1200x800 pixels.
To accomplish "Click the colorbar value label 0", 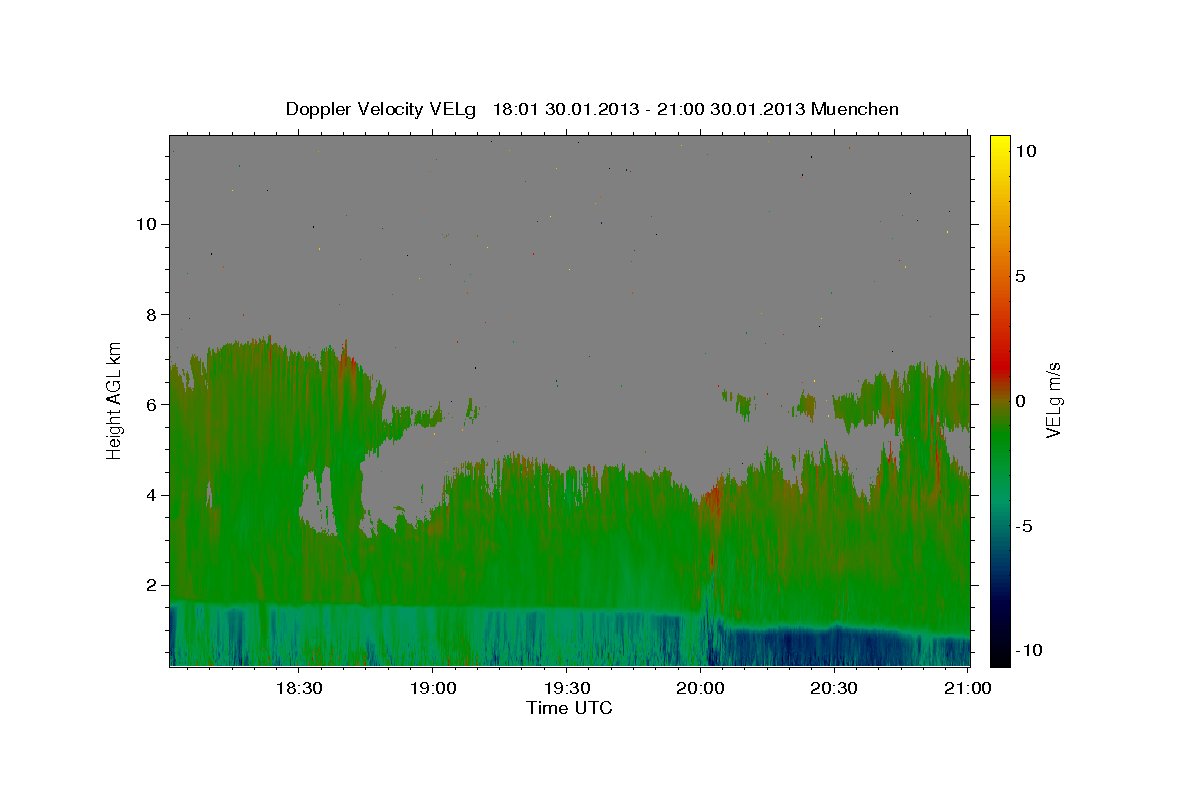I will point(1020,401).
